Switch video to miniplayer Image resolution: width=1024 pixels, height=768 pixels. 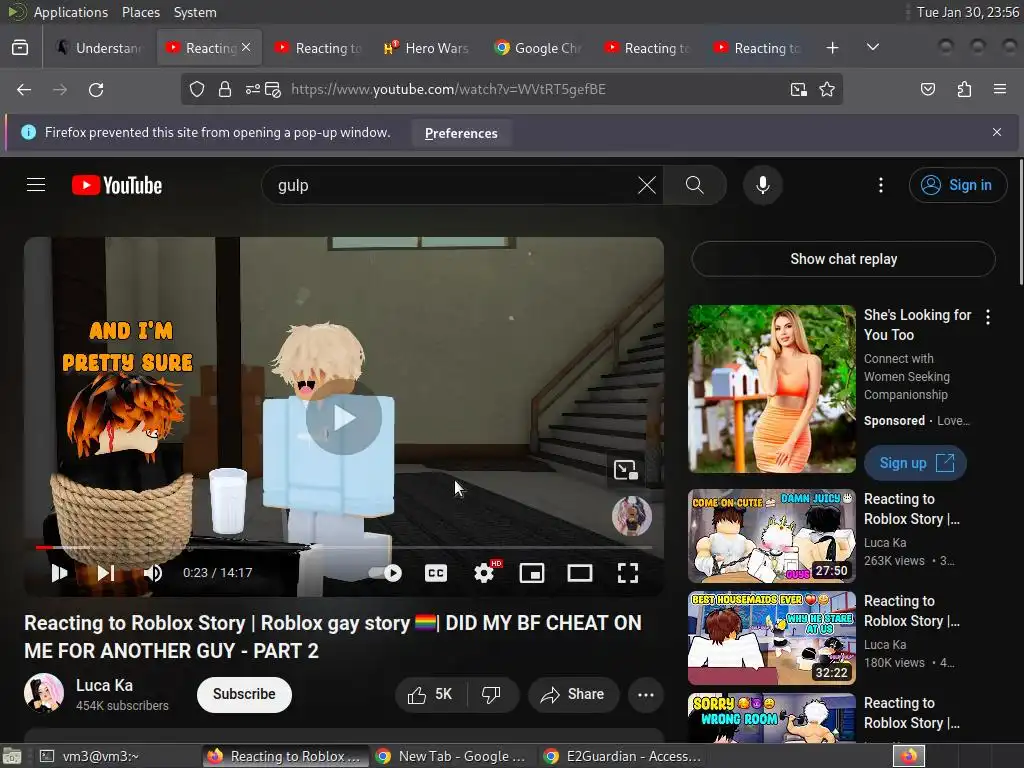tap(532, 573)
